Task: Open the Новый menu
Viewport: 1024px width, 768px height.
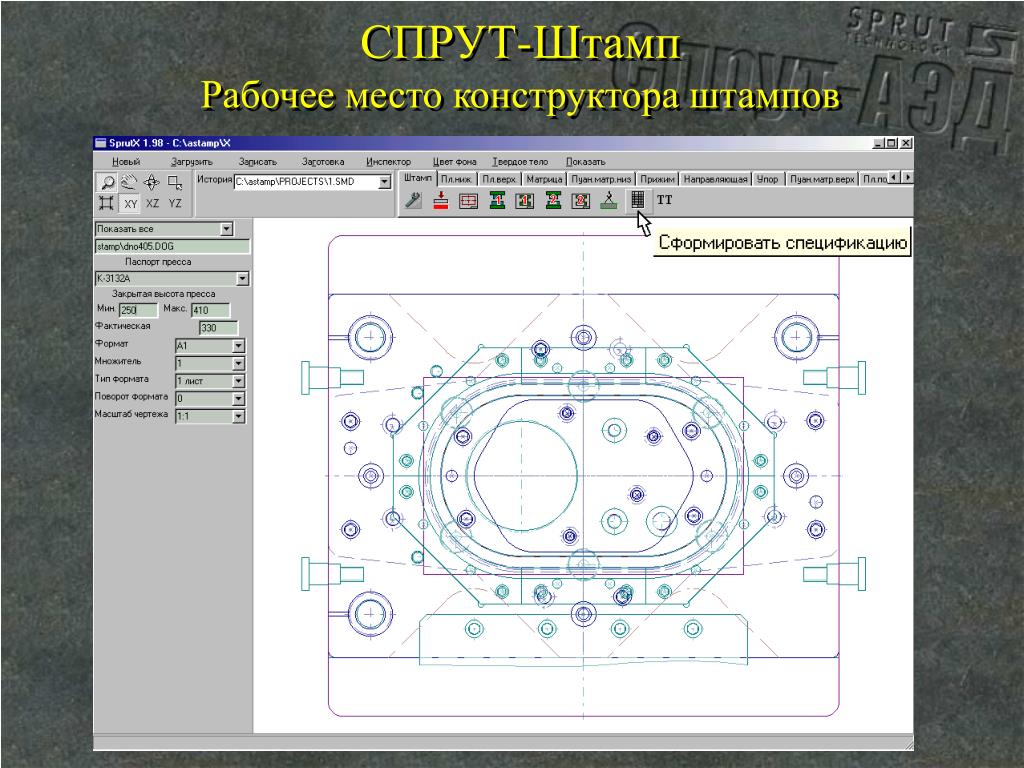Action: coord(126,161)
